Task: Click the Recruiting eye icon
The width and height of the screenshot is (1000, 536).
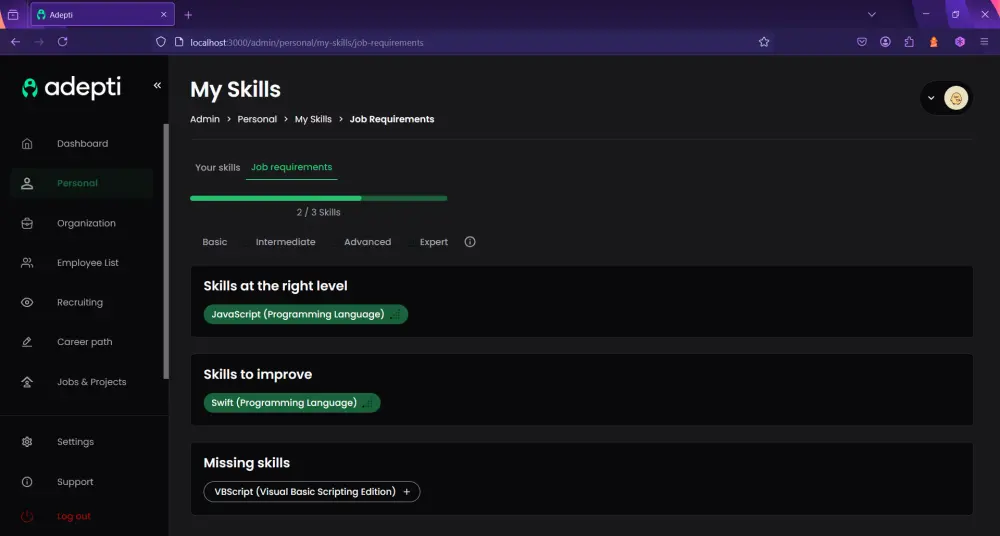Action: coord(27,302)
